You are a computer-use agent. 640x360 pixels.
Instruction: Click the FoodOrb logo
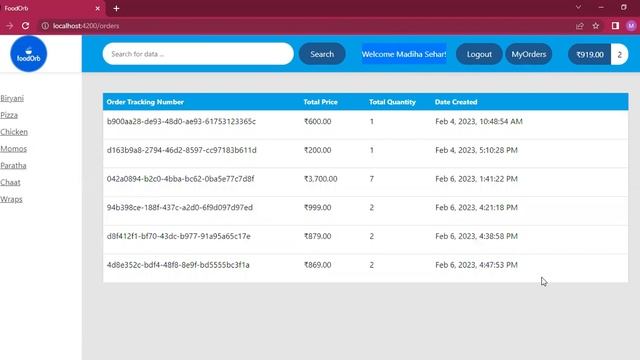coord(29,54)
